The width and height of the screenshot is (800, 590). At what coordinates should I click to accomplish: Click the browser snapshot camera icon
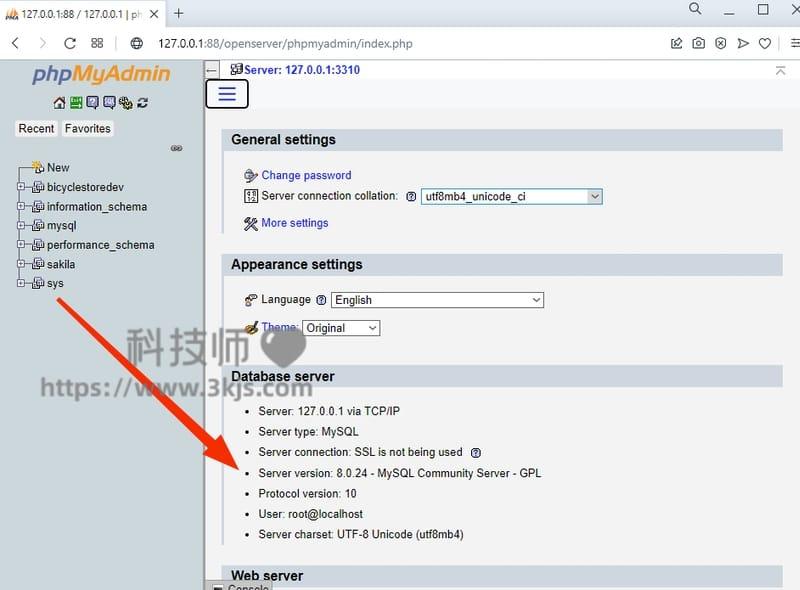698,43
